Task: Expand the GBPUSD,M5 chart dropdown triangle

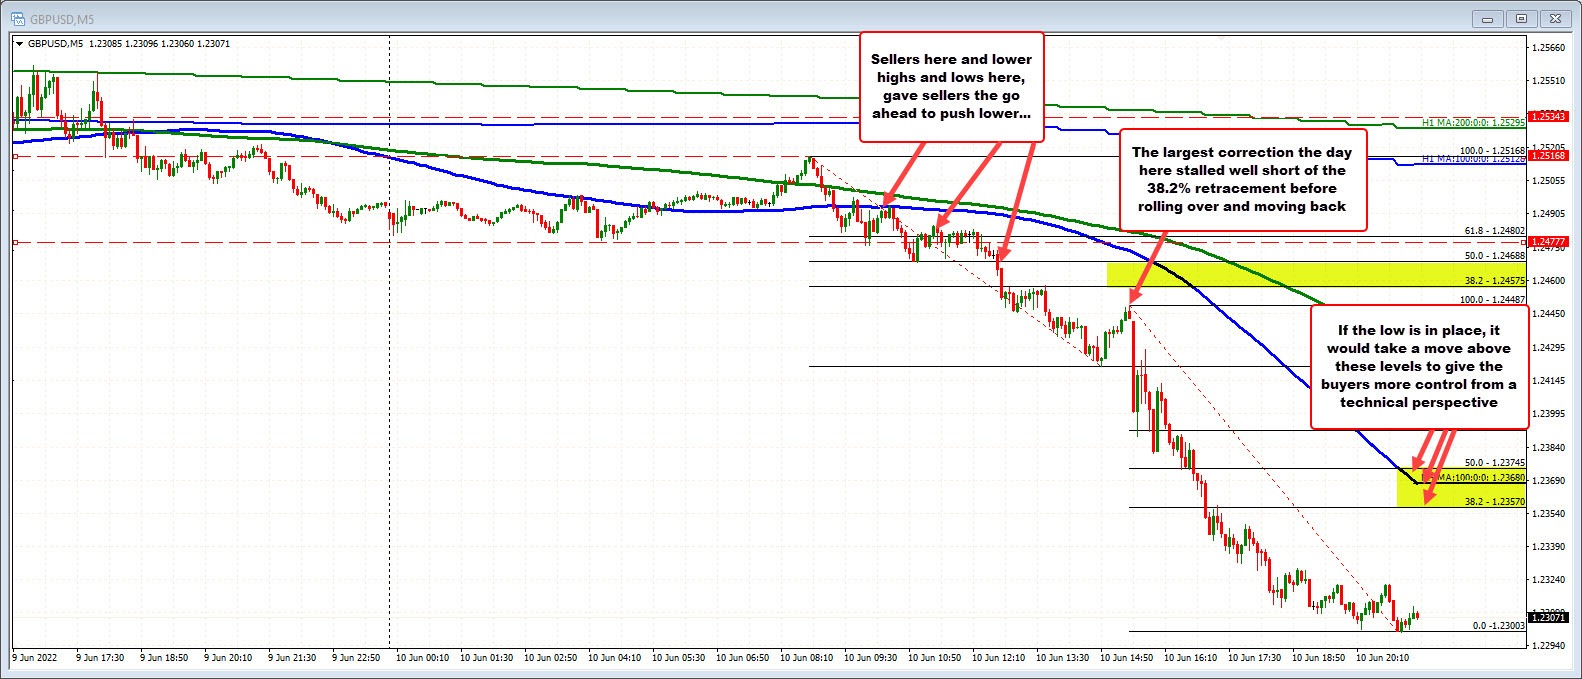Action: pos(19,44)
